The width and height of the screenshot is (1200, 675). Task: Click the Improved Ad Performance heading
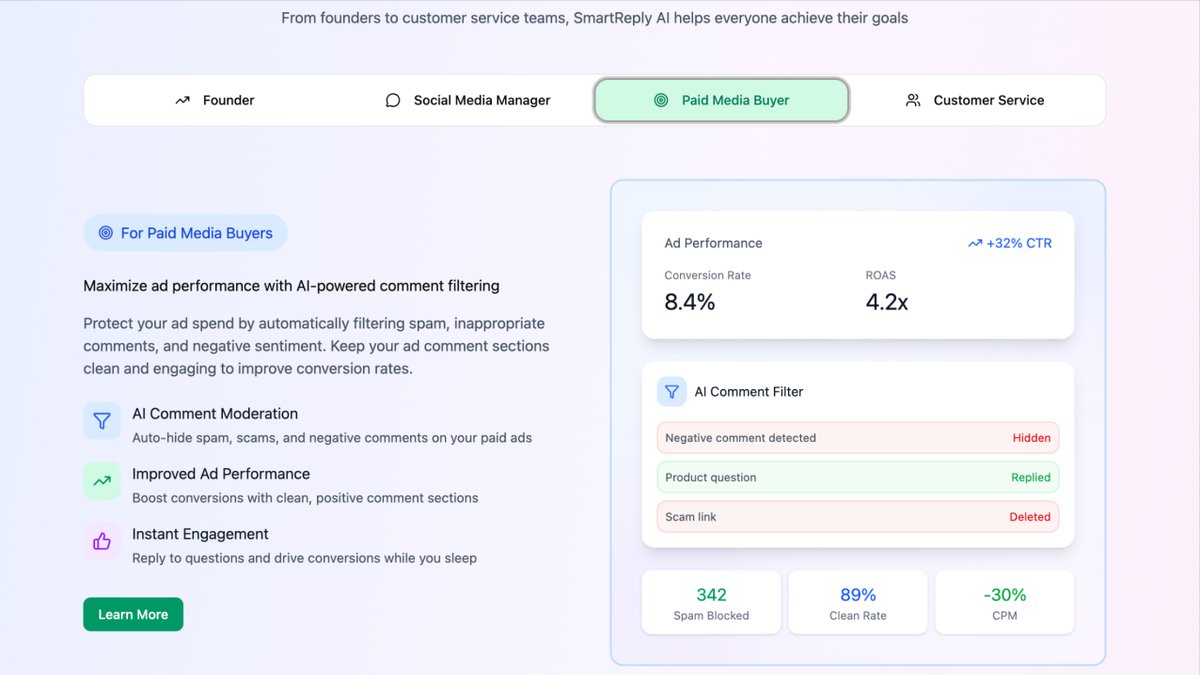click(x=221, y=473)
